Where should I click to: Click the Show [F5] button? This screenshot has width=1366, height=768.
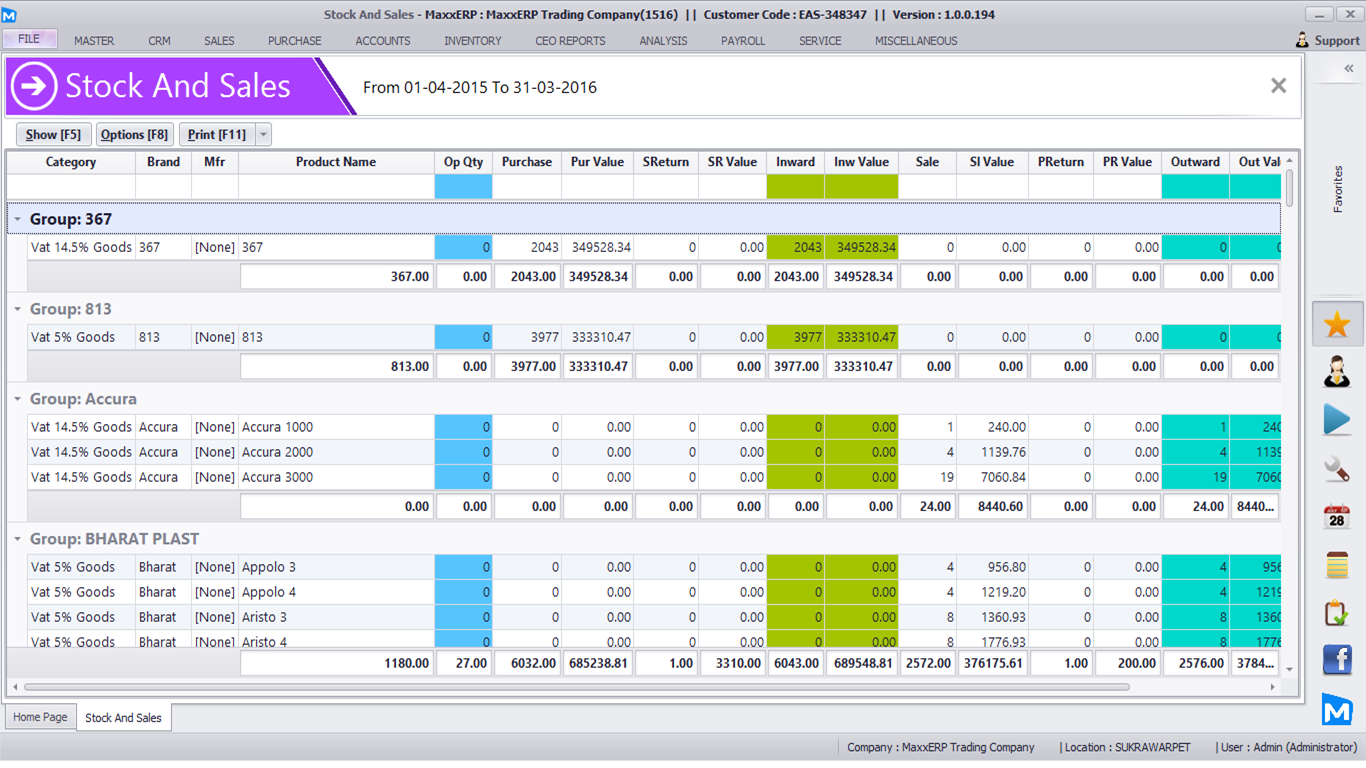[53, 135]
